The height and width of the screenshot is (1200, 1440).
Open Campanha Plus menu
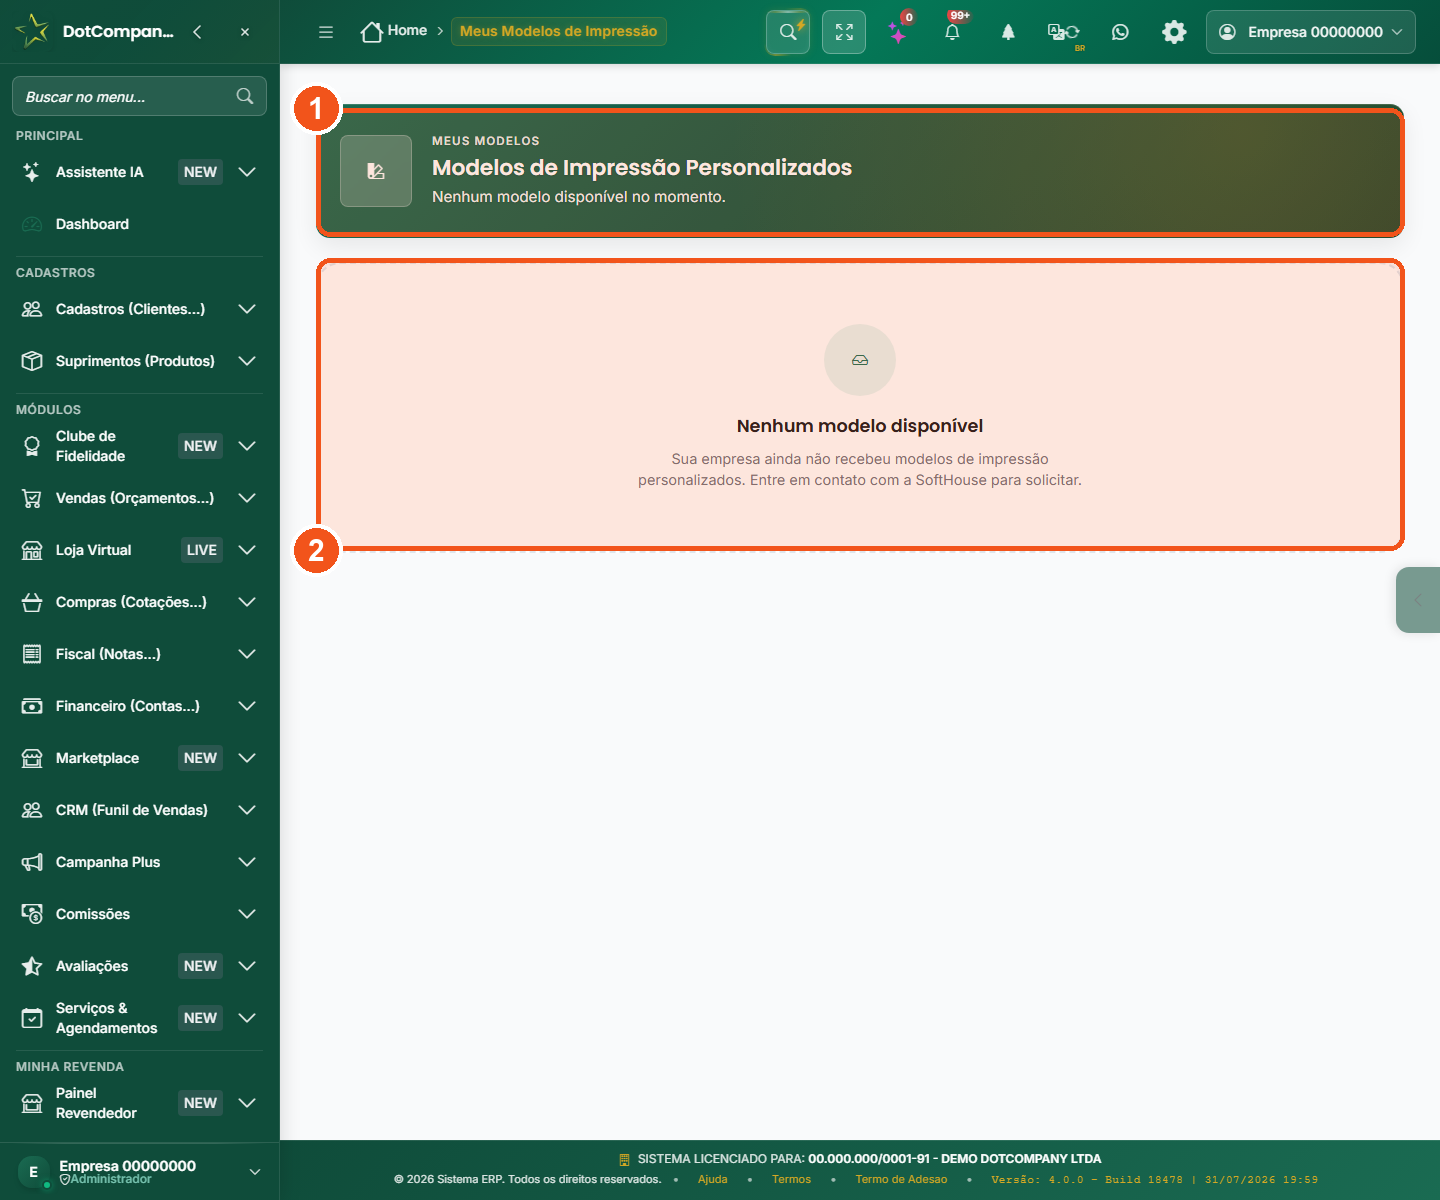(x=139, y=862)
